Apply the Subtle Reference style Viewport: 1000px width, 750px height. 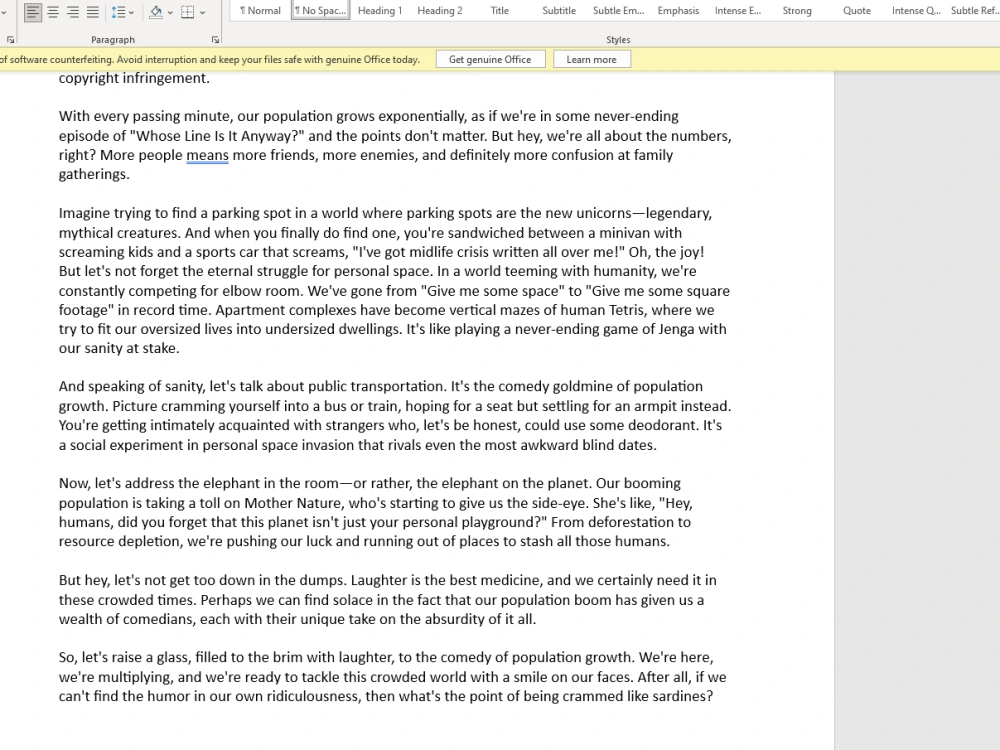(974, 10)
